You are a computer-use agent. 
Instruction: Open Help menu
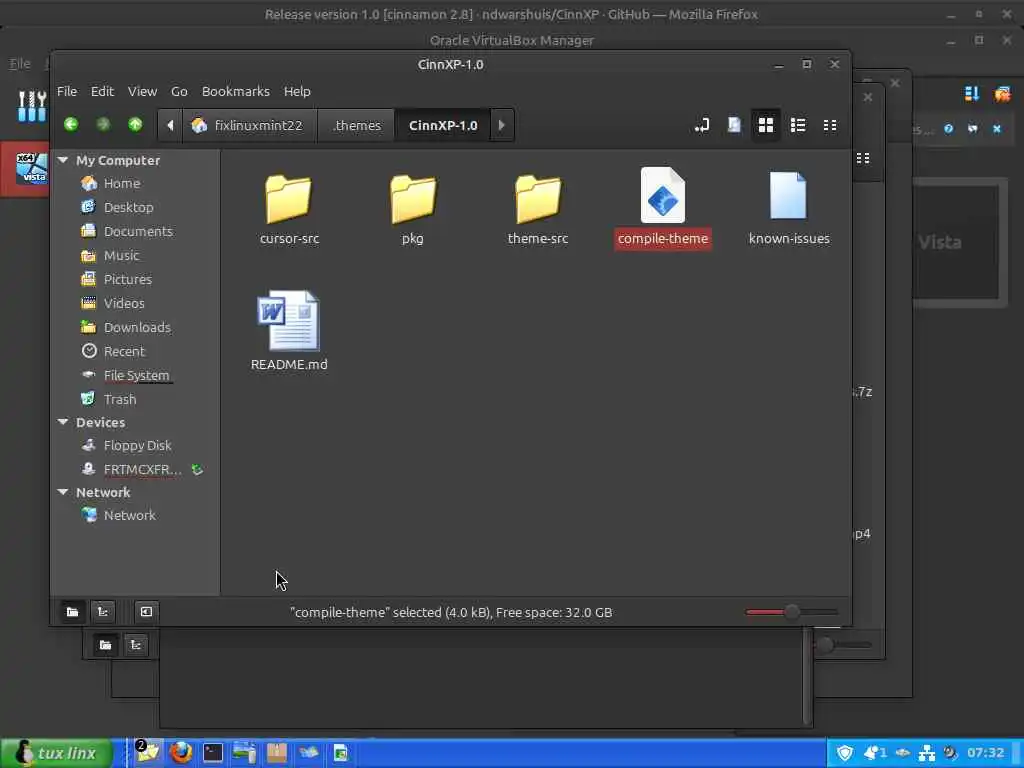[x=296, y=91]
